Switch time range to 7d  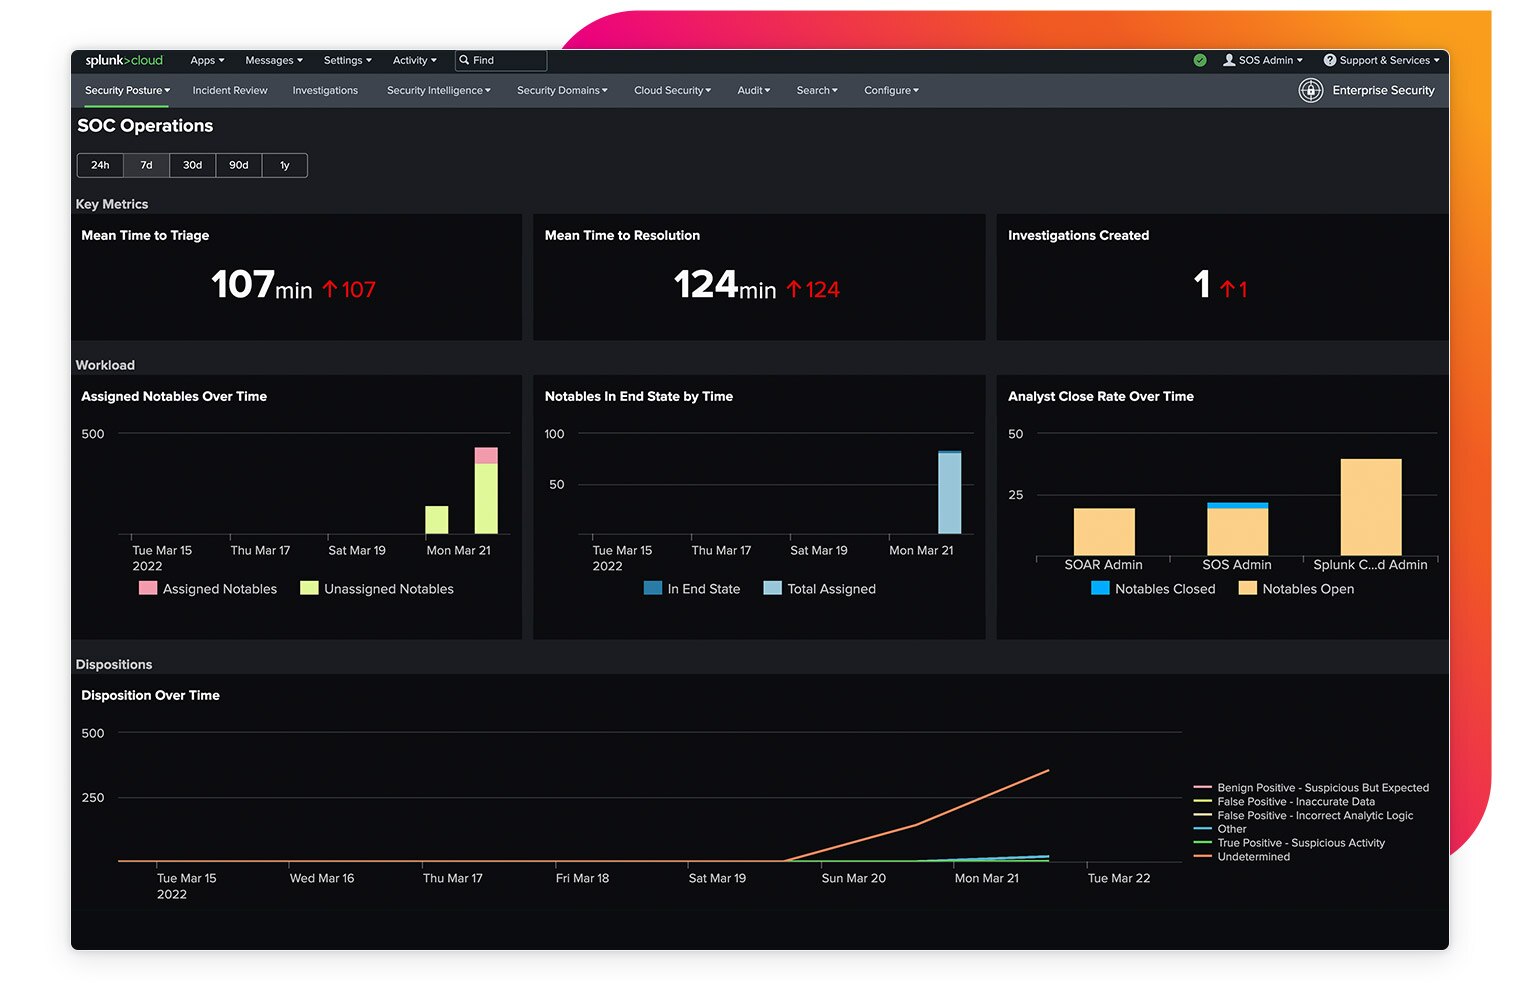coord(146,165)
